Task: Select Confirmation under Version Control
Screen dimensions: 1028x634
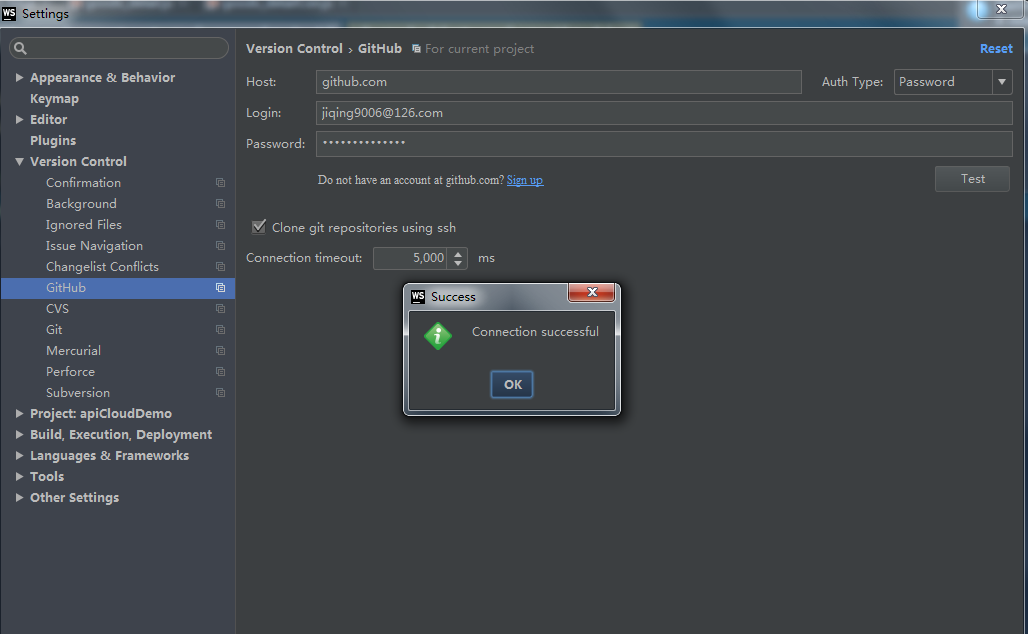Action: click(83, 183)
